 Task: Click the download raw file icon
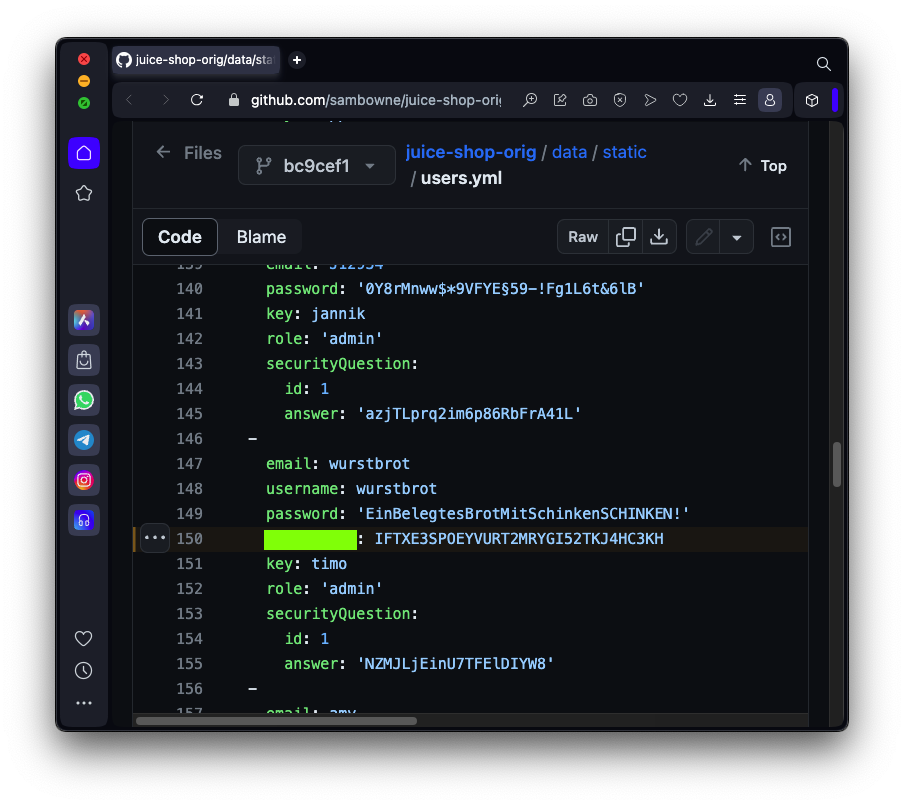pyautogui.click(x=659, y=237)
